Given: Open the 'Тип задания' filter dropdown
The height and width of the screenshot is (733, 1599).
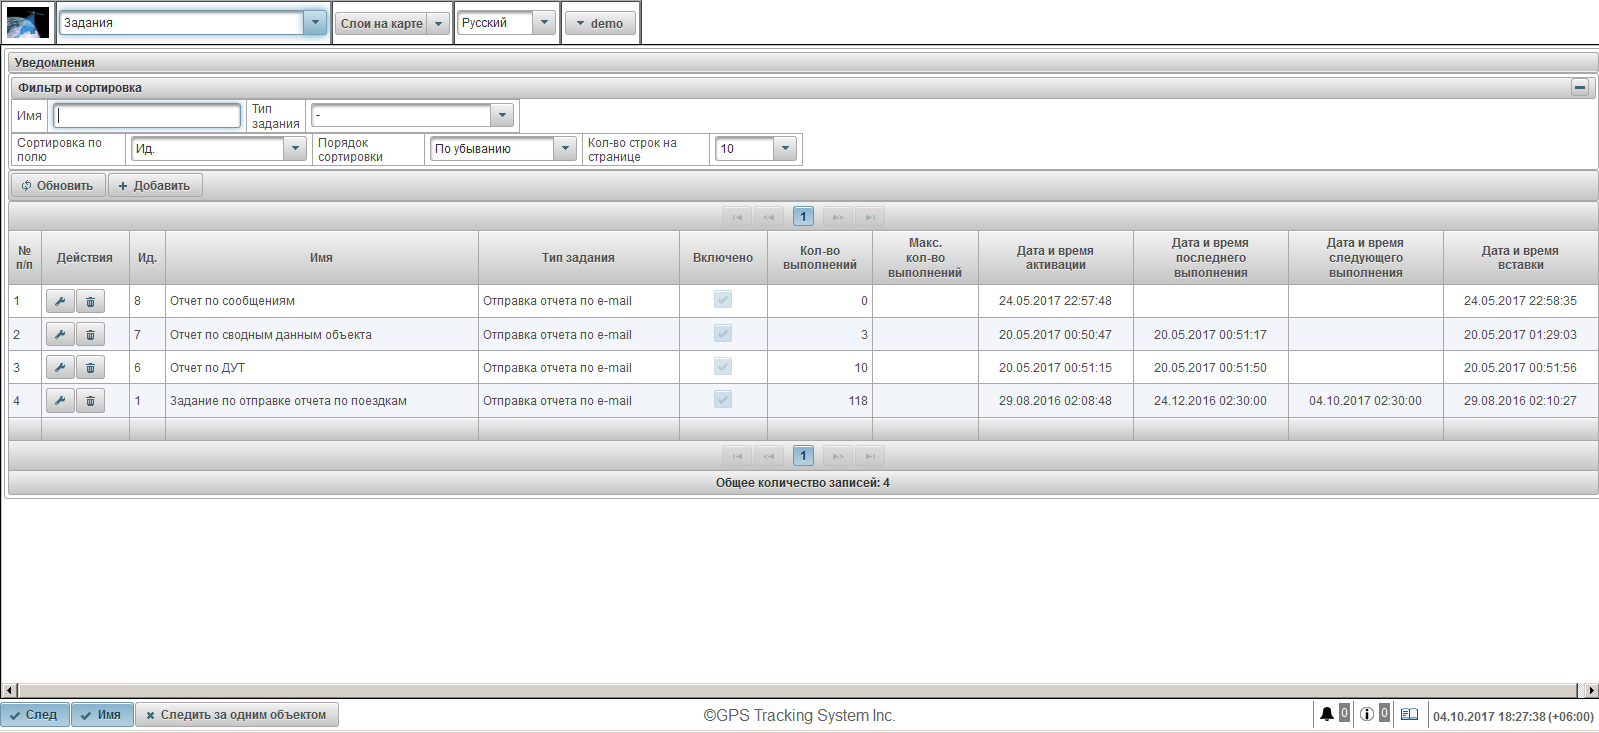Looking at the screenshot, I should [502, 116].
